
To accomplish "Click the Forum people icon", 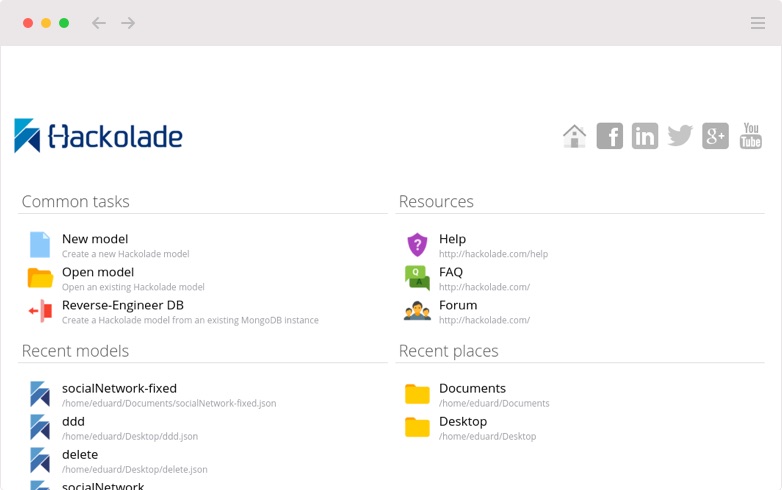I will 417,311.
